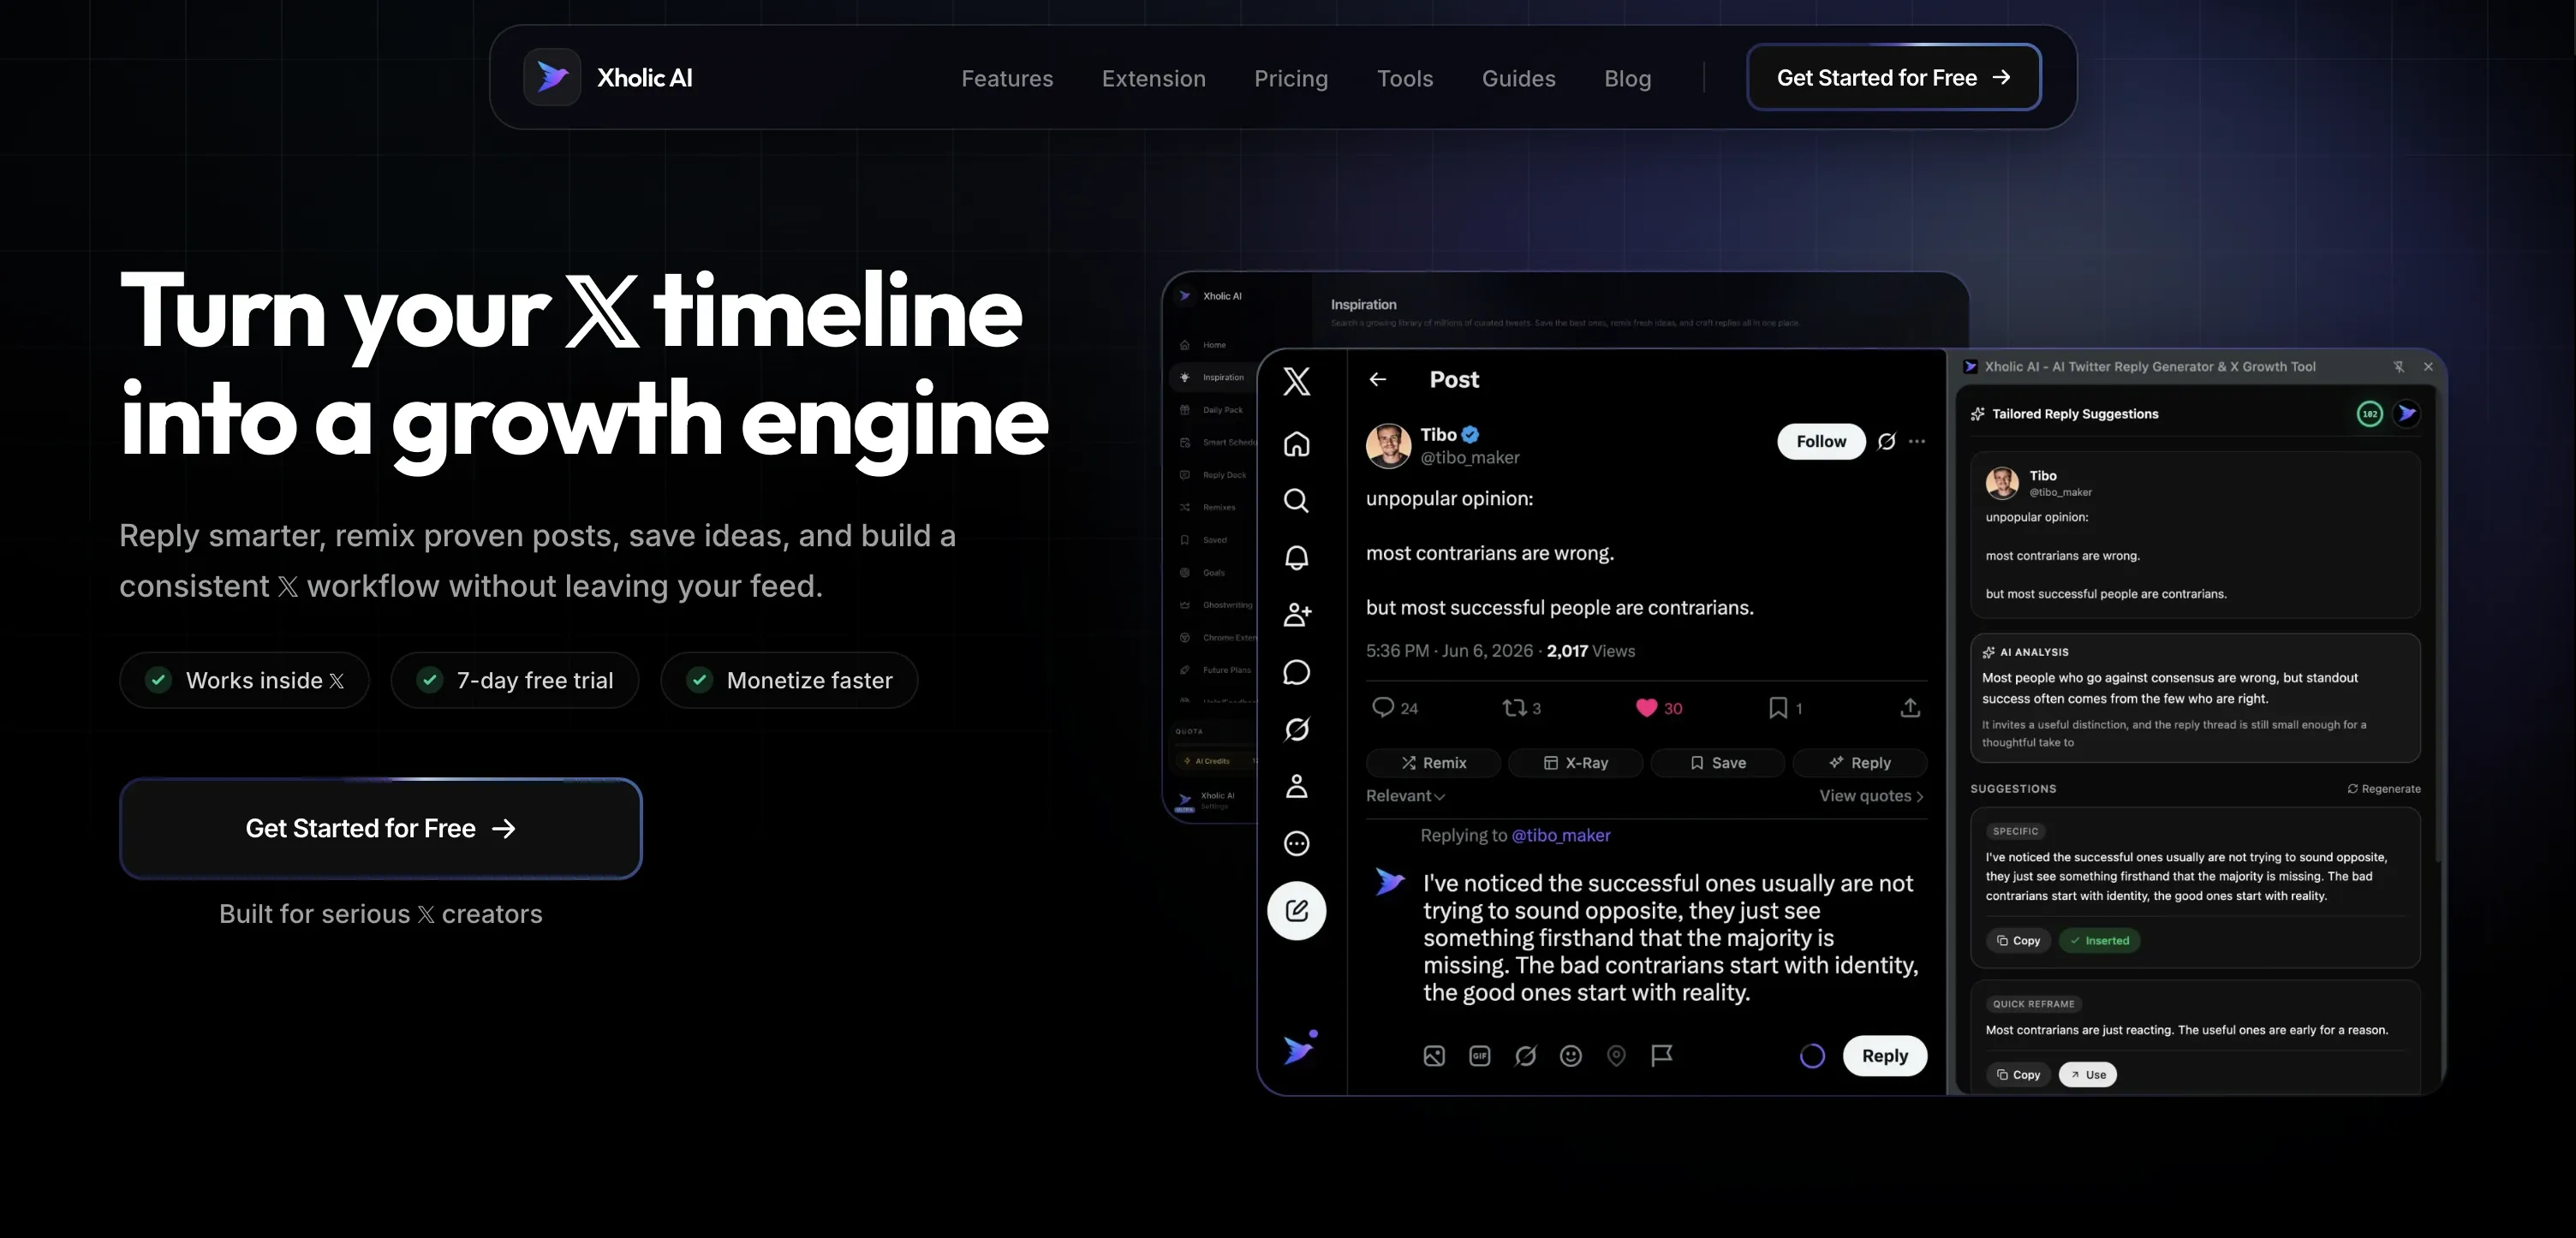Add an image with the media icon in the reply composer
The height and width of the screenshot is (1238, 2576).
tap(1434, 1055)
